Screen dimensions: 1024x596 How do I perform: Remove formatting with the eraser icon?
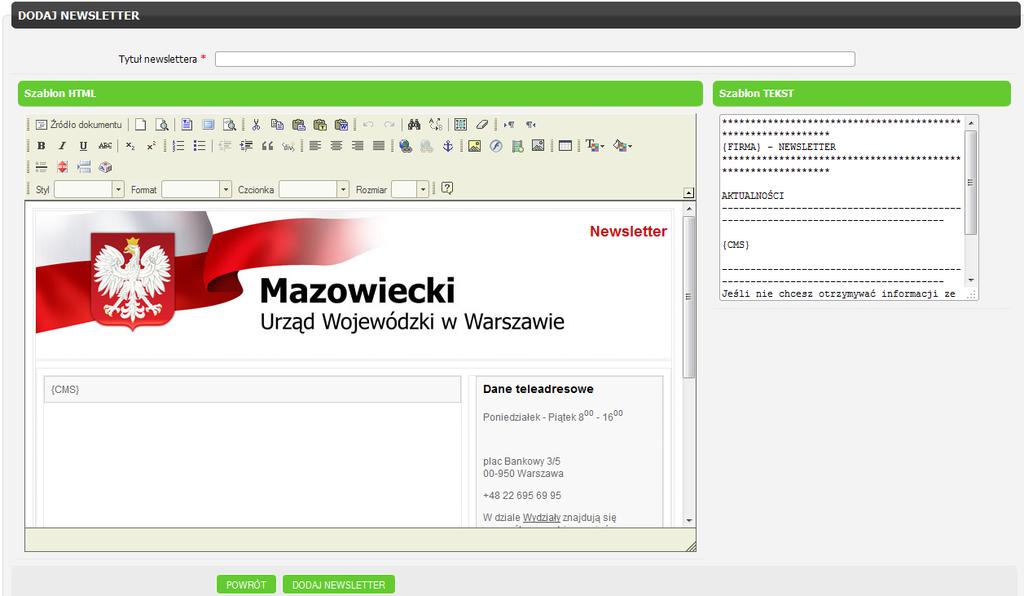482,125
